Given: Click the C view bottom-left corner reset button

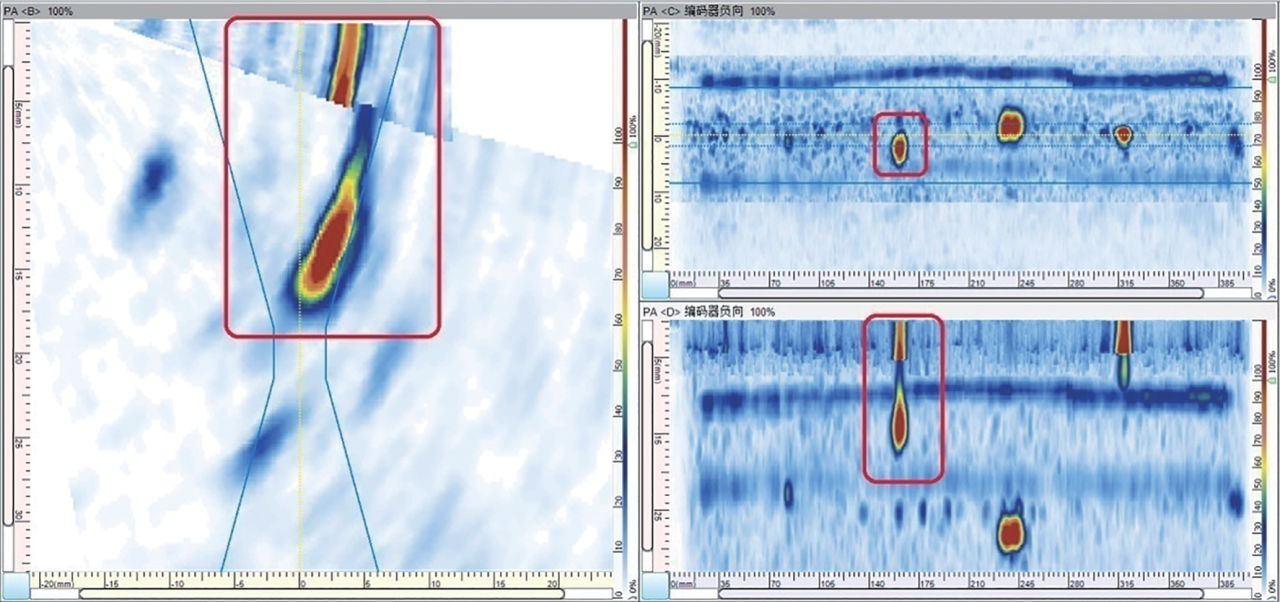Looking at the screenshot, I should 653,284.
